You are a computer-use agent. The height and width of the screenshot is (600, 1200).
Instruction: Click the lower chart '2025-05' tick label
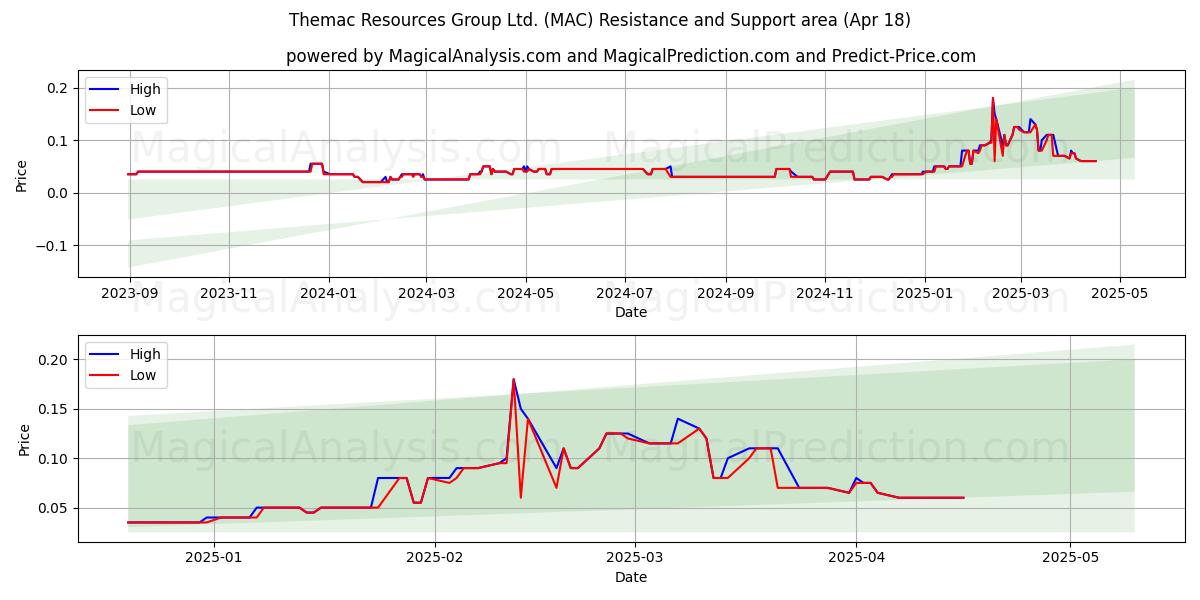[1071, 558]
